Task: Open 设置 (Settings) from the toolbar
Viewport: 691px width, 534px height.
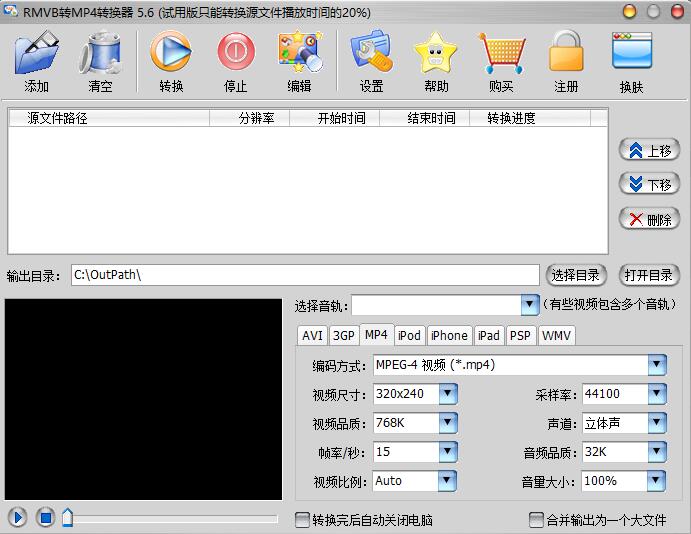Action: pyautogui.click(x=371, y=54)
